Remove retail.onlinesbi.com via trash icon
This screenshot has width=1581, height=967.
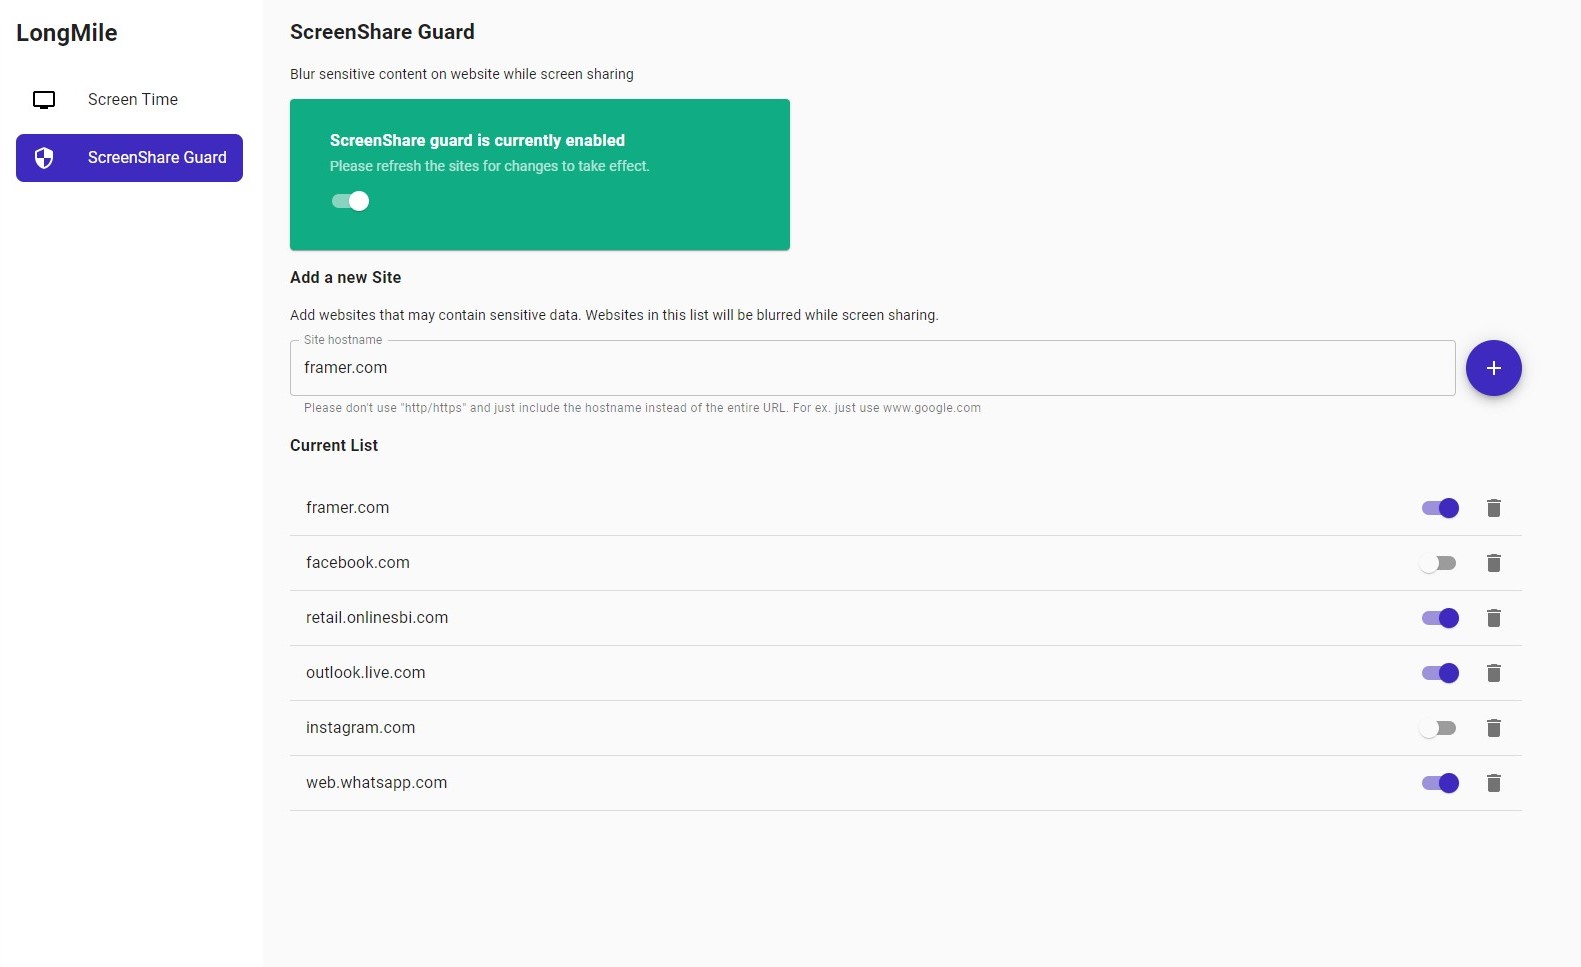1494,618
